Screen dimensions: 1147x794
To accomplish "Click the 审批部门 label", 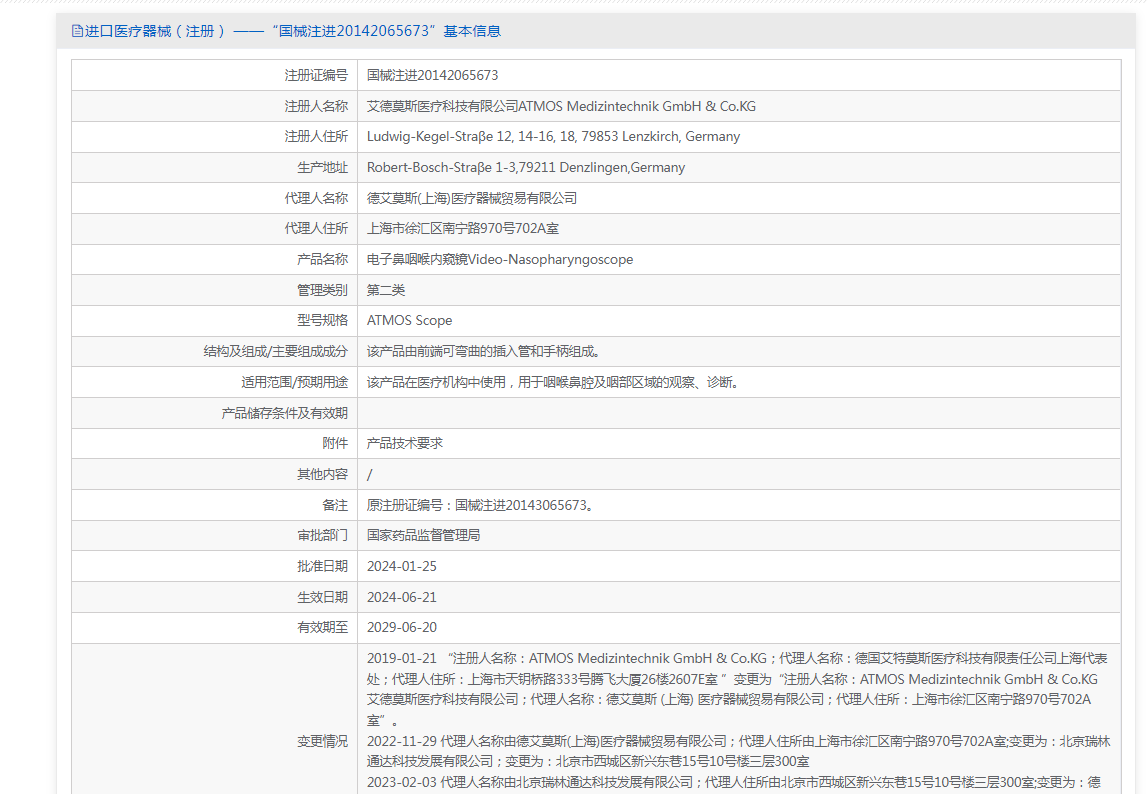I will pos(323,536).
